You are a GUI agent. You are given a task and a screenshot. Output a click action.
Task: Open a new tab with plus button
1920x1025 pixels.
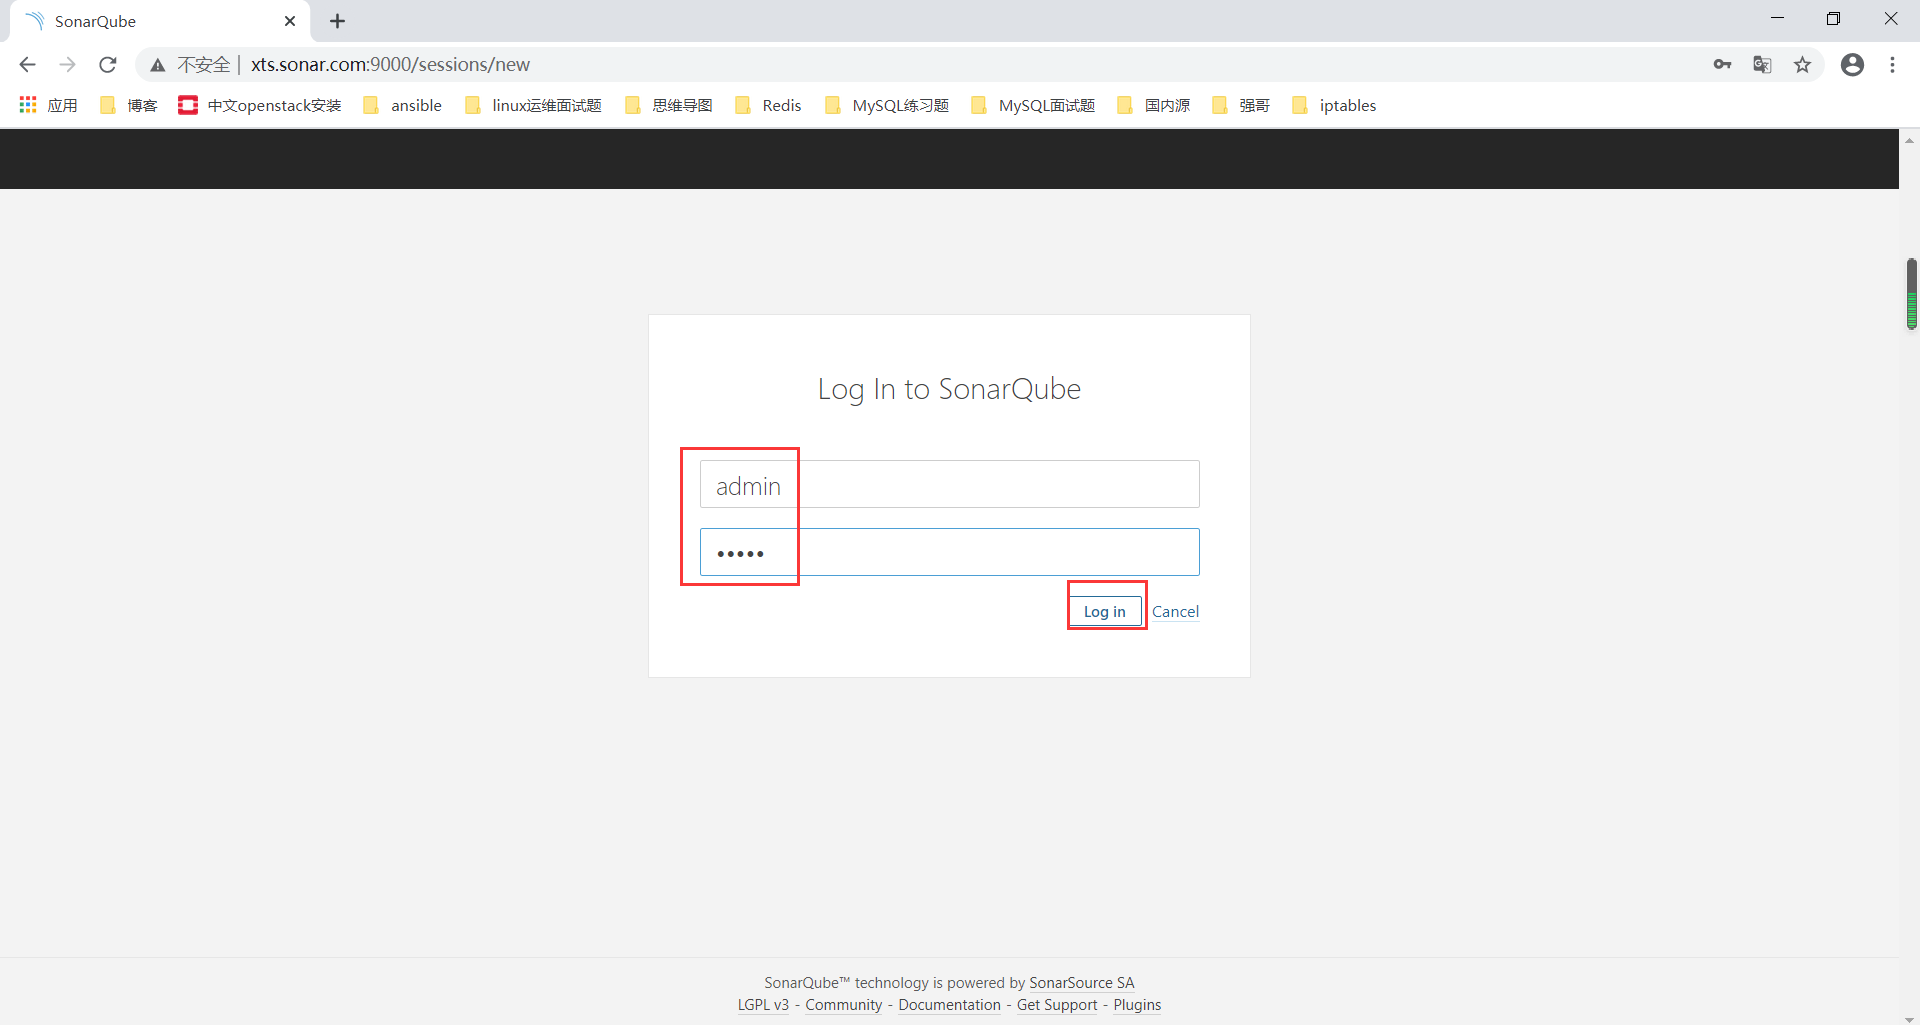pos(338,21)
